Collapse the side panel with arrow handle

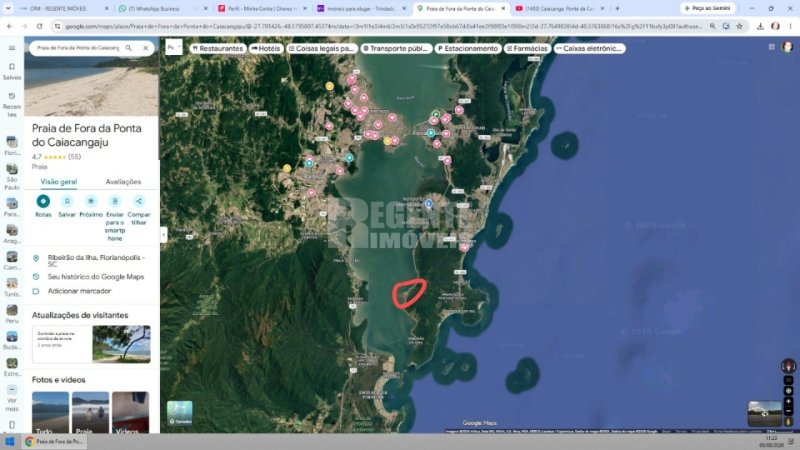164,235
